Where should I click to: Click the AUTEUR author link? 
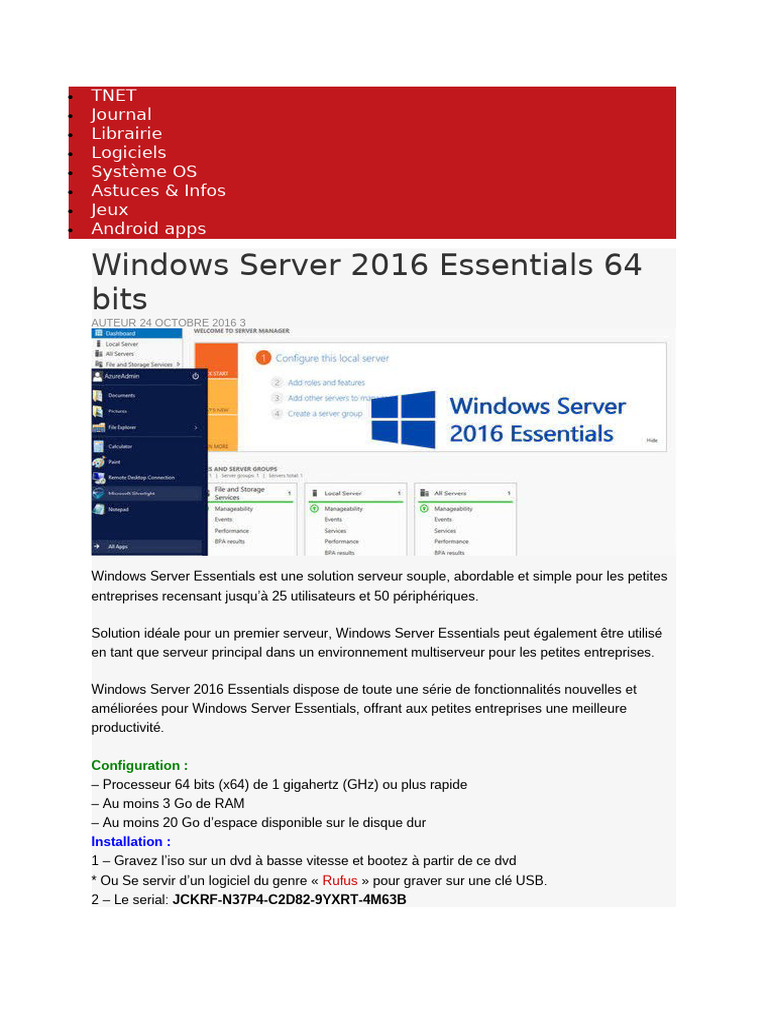[114, 323]
